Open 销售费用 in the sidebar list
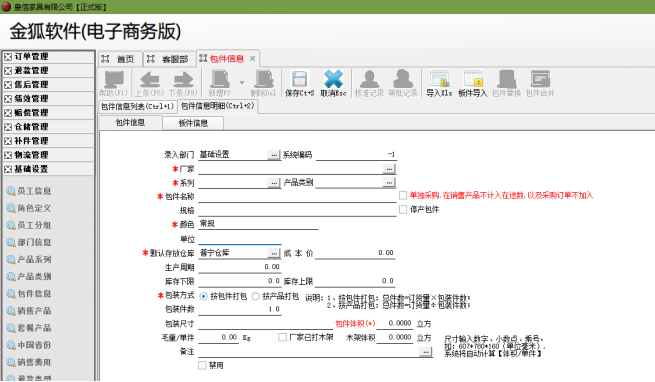The image size is (655, 382). point(29,362)
